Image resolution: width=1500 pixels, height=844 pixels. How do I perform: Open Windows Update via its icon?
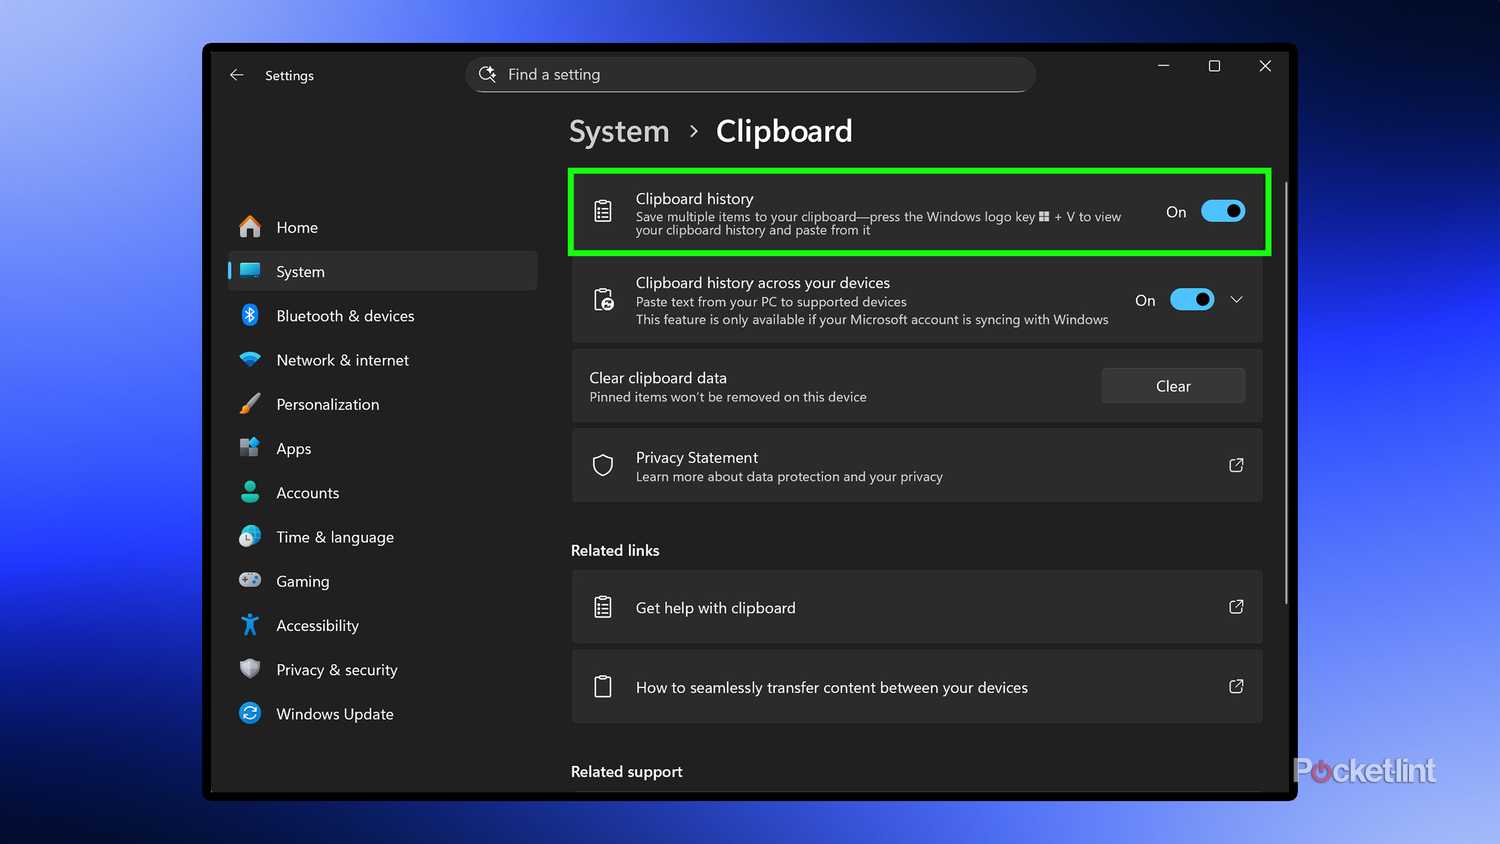249,713
